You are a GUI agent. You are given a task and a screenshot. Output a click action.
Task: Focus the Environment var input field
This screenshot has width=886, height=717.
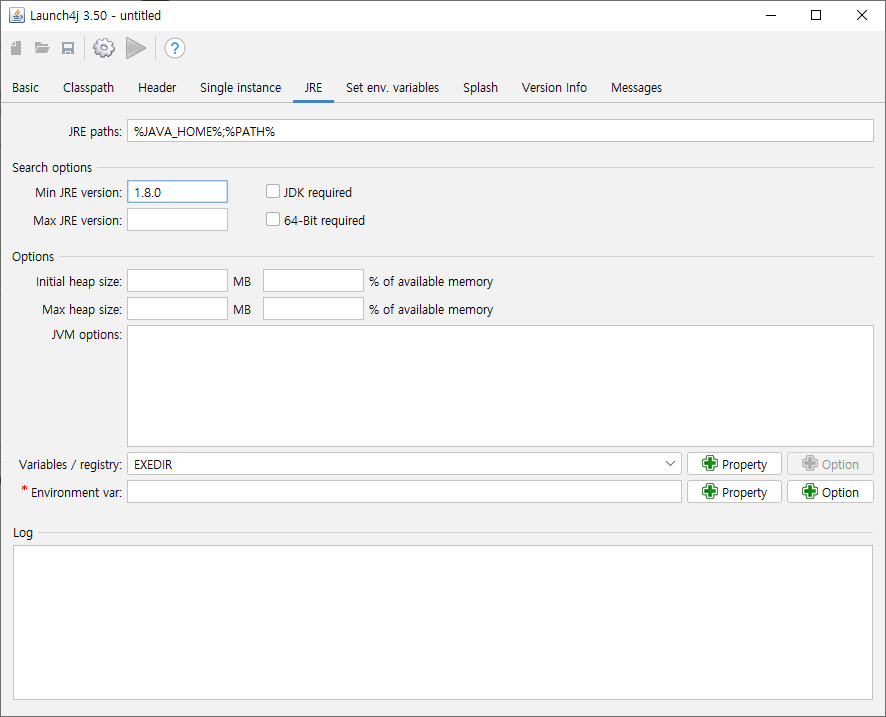pos(404,492)
